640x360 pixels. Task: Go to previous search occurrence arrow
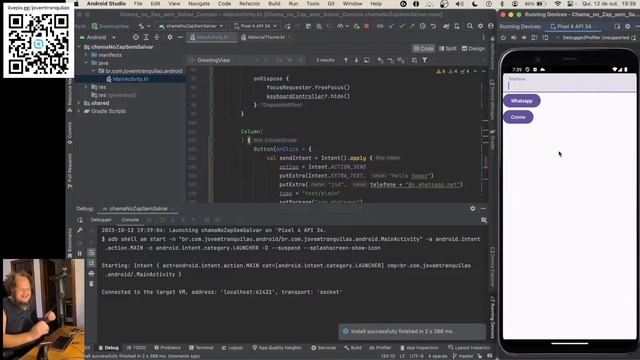pos(346,60)
